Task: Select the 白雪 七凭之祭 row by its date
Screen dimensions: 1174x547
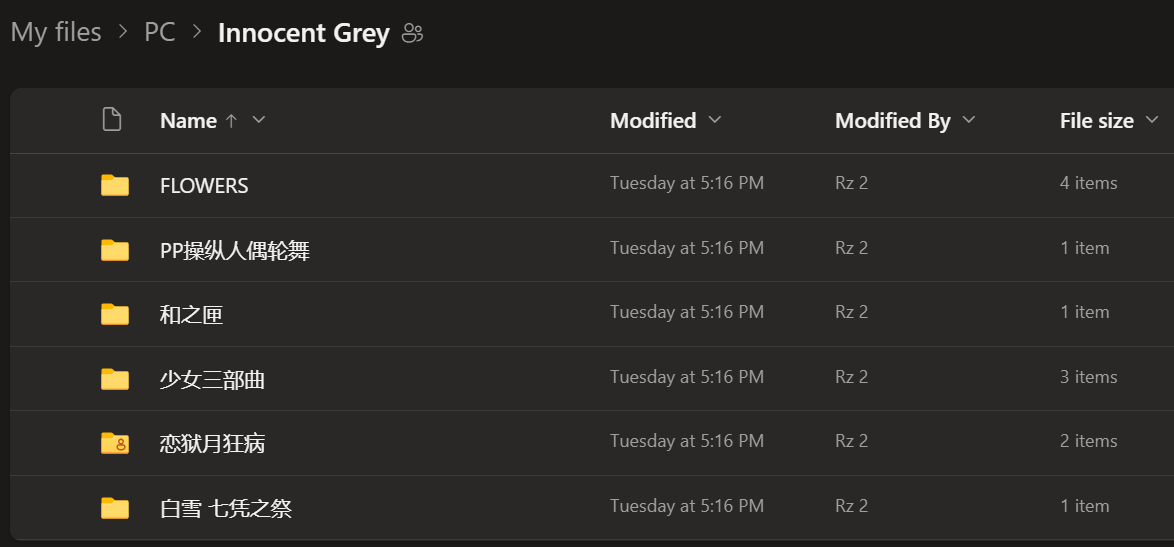Action: pos(686,505)
